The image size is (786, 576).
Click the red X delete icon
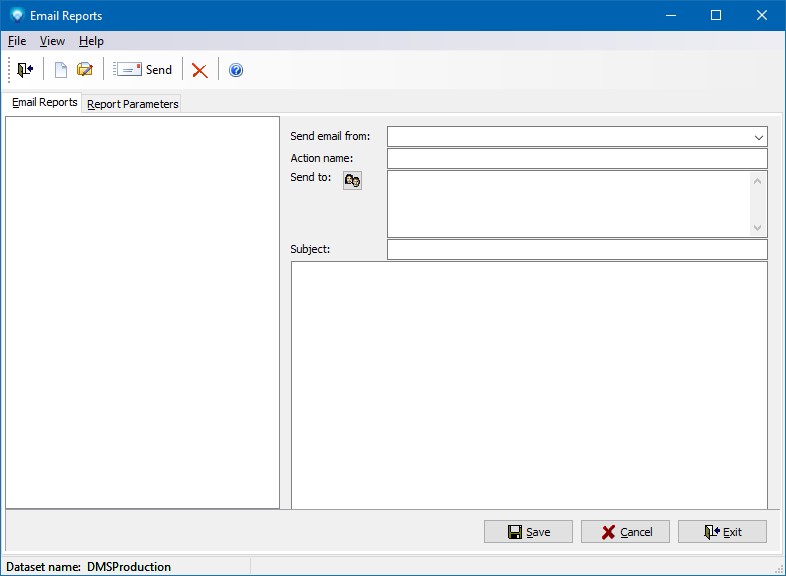200,70
